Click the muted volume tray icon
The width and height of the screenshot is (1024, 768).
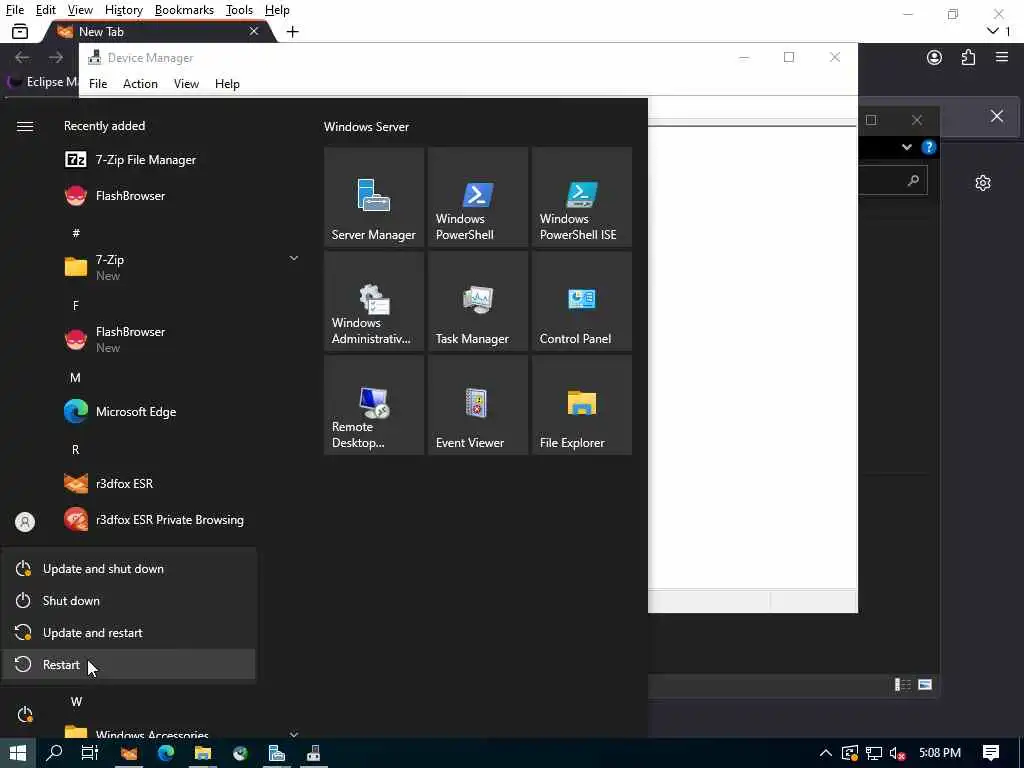pyautogui.click(x=897, y=754)
